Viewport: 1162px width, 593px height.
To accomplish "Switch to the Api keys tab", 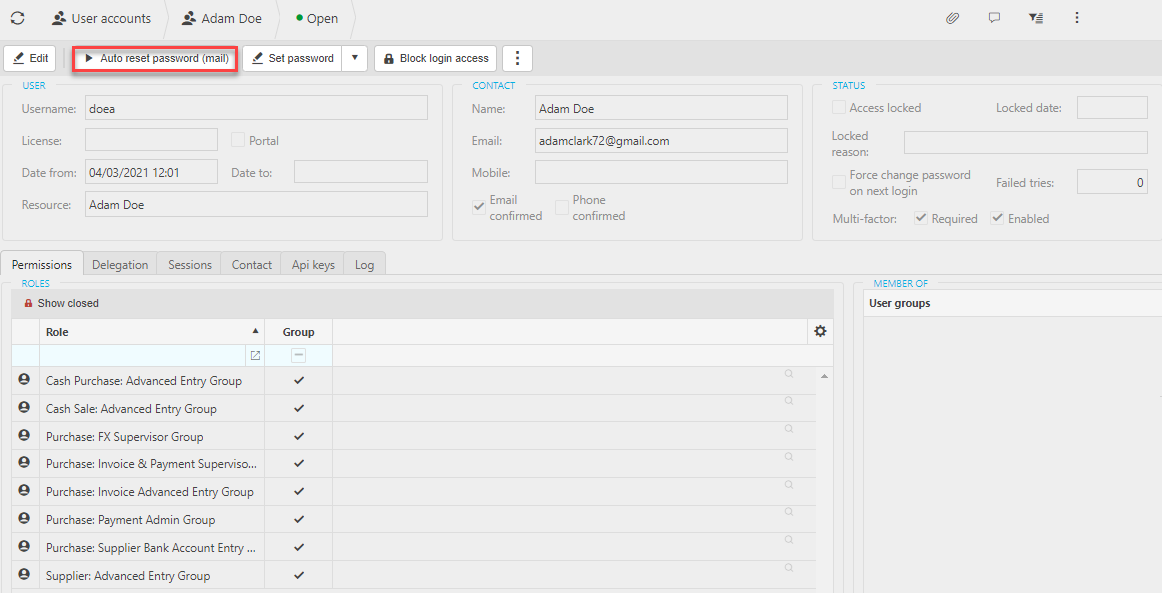I will [x=313, y=264].
